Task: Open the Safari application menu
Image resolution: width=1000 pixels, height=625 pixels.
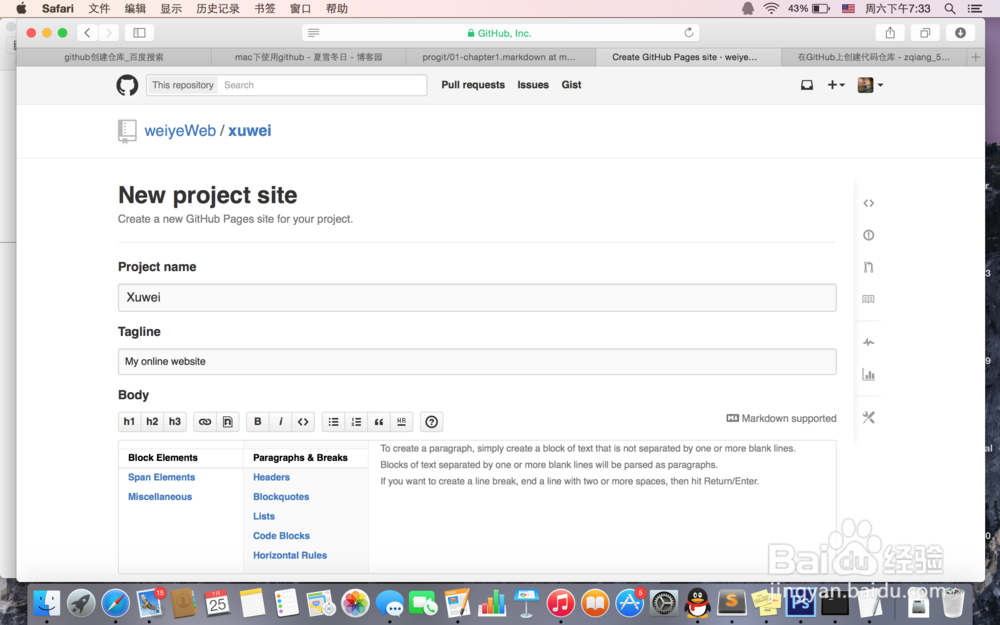Action: [x=58, y=8]
